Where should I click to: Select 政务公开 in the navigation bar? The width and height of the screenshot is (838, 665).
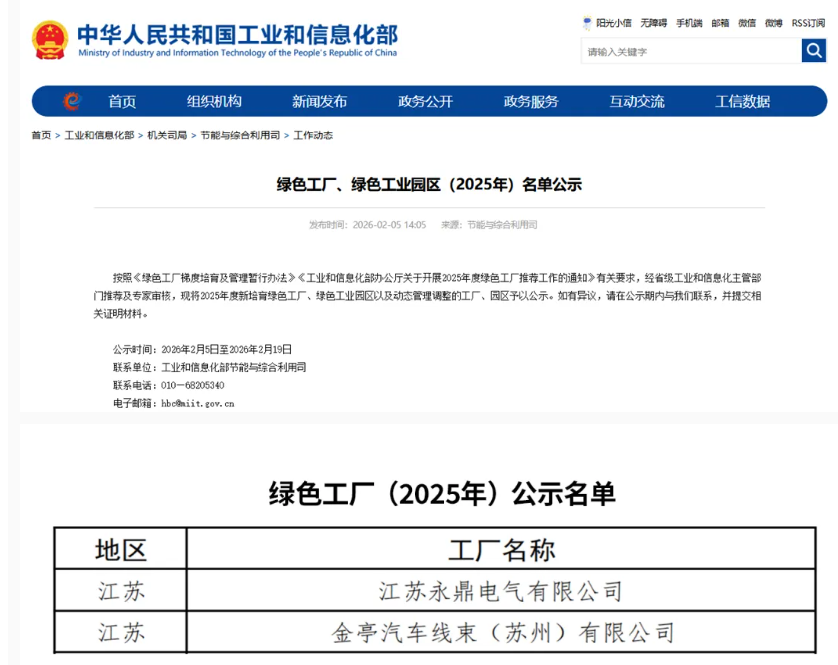point(425,101)
